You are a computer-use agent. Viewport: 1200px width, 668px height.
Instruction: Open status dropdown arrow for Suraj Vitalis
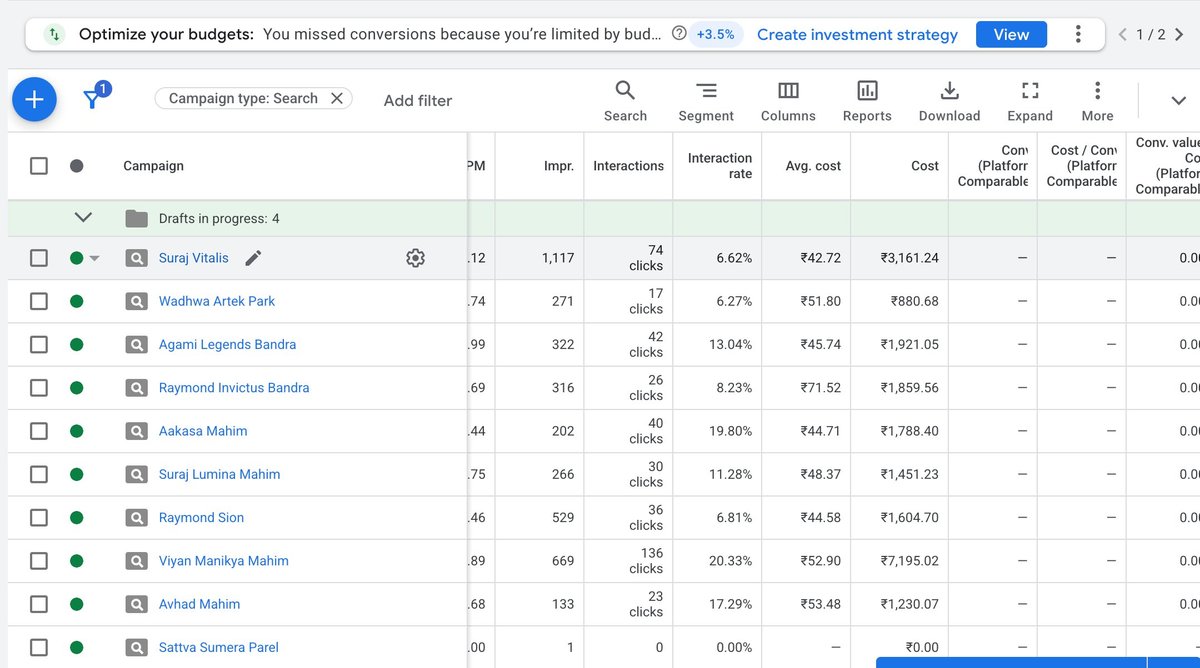coord(95,258)
